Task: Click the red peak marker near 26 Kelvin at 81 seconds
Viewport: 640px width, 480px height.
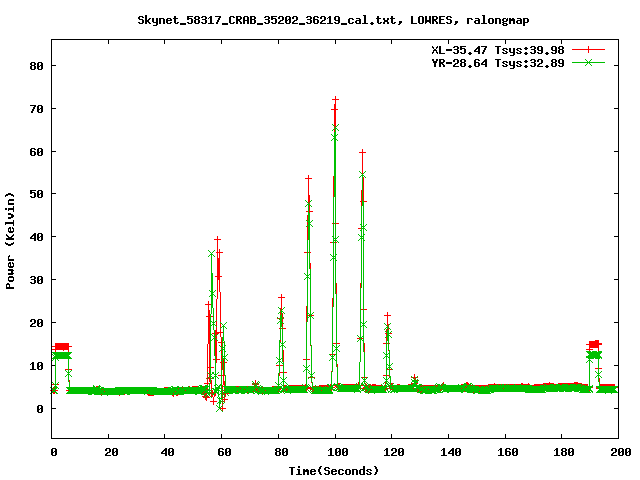Action: [x=282, y=297]
